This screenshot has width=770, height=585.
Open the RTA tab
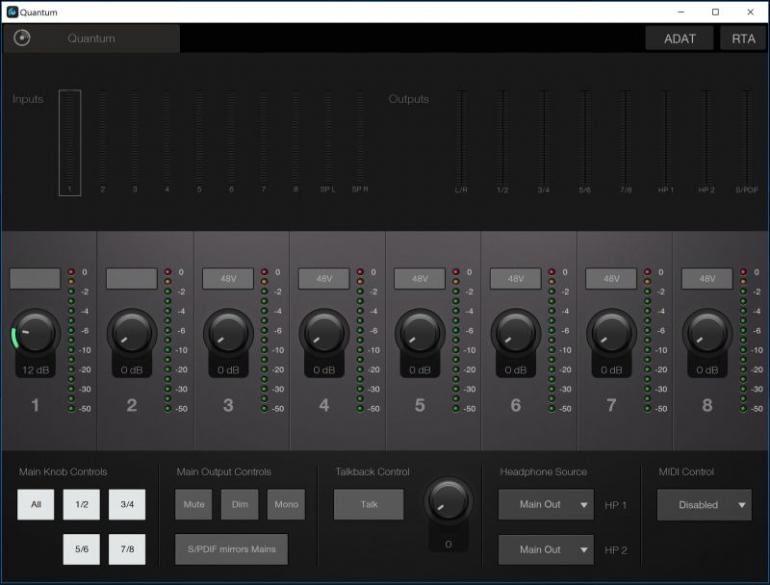[743, 38]
